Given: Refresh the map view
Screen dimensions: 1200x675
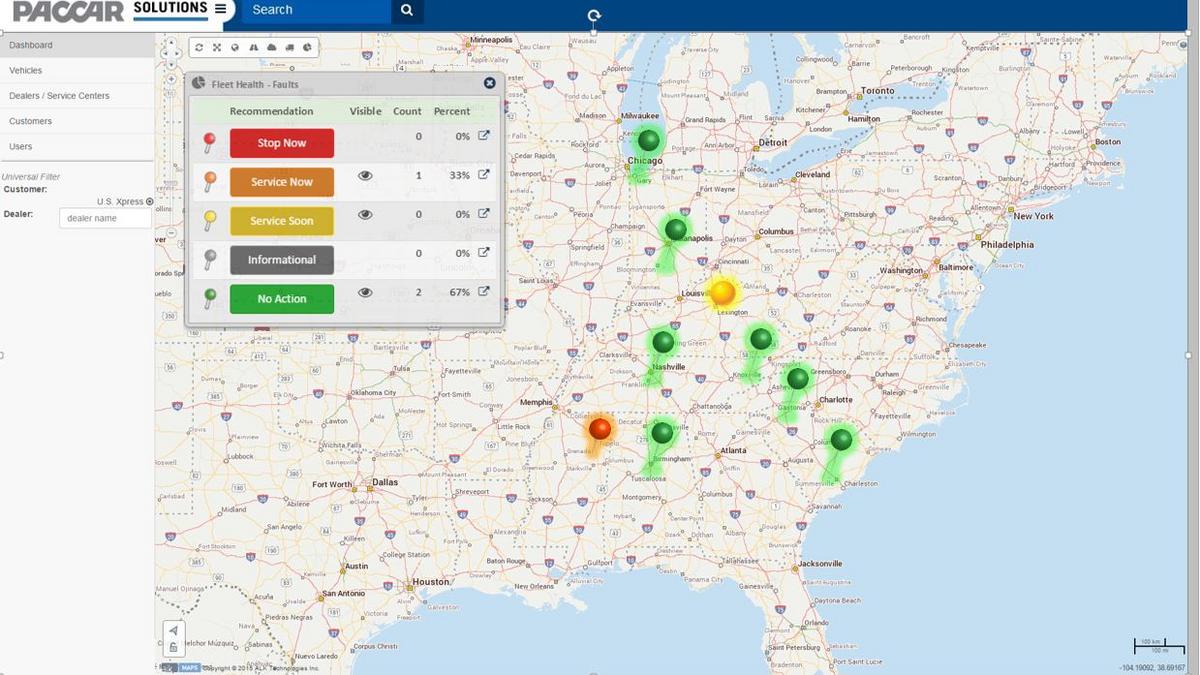Looking at the screenshot, I should [198, 46].
